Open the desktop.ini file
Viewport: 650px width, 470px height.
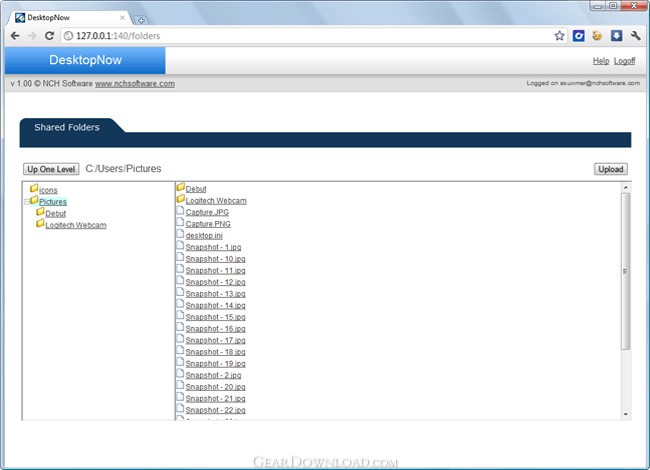[204, 235]
